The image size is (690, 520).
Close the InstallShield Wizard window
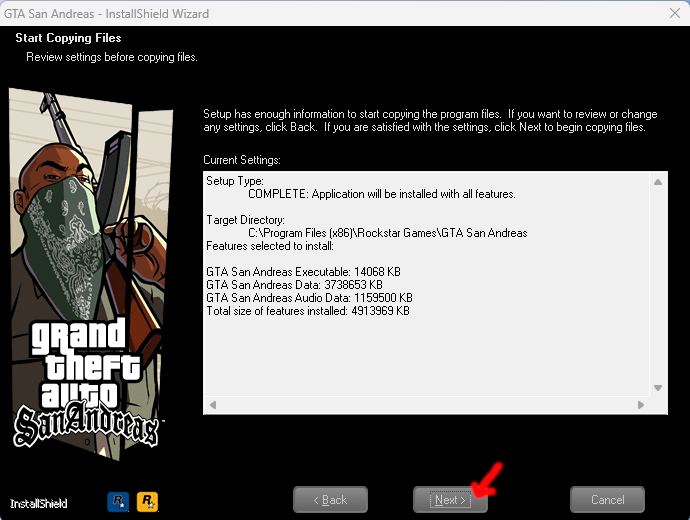pos(675,13)
